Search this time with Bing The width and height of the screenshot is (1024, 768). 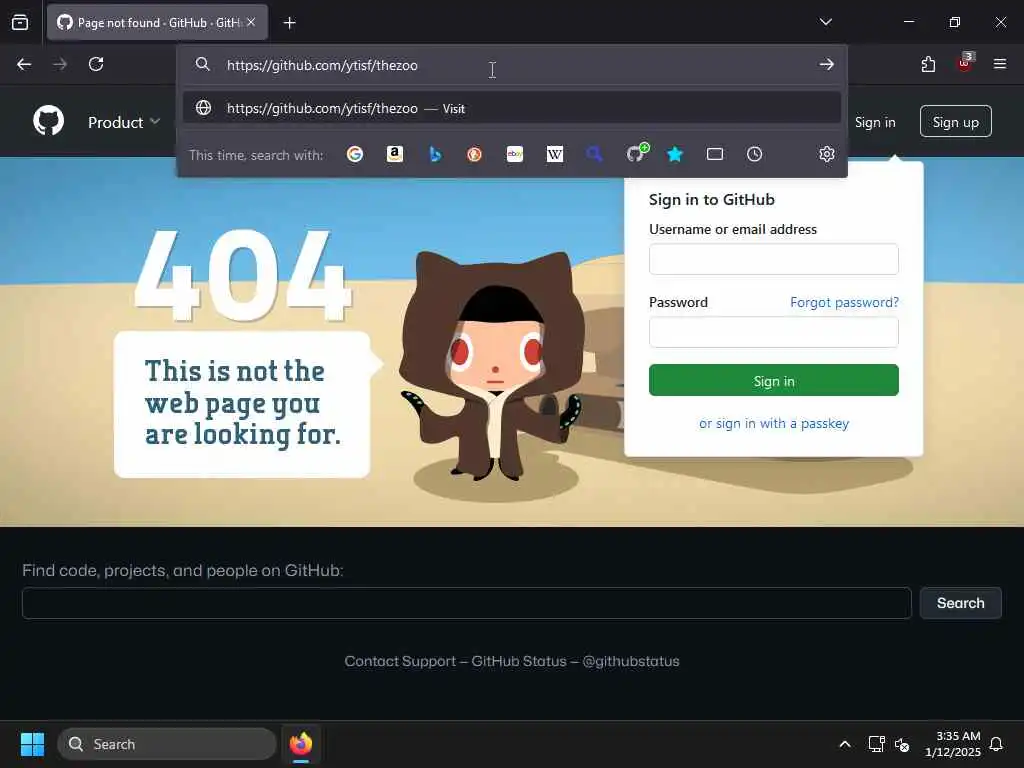(435, 154)
